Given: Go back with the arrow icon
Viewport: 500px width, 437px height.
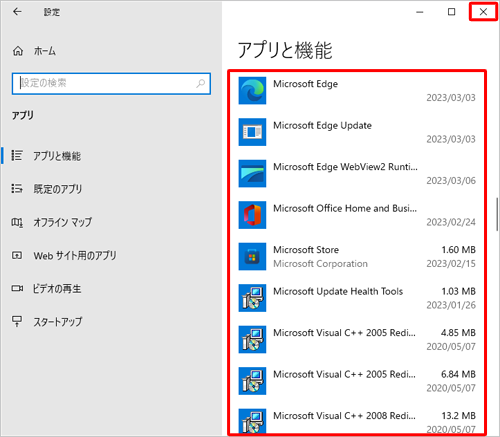Looking at the screenshot, I should [17, 12].
